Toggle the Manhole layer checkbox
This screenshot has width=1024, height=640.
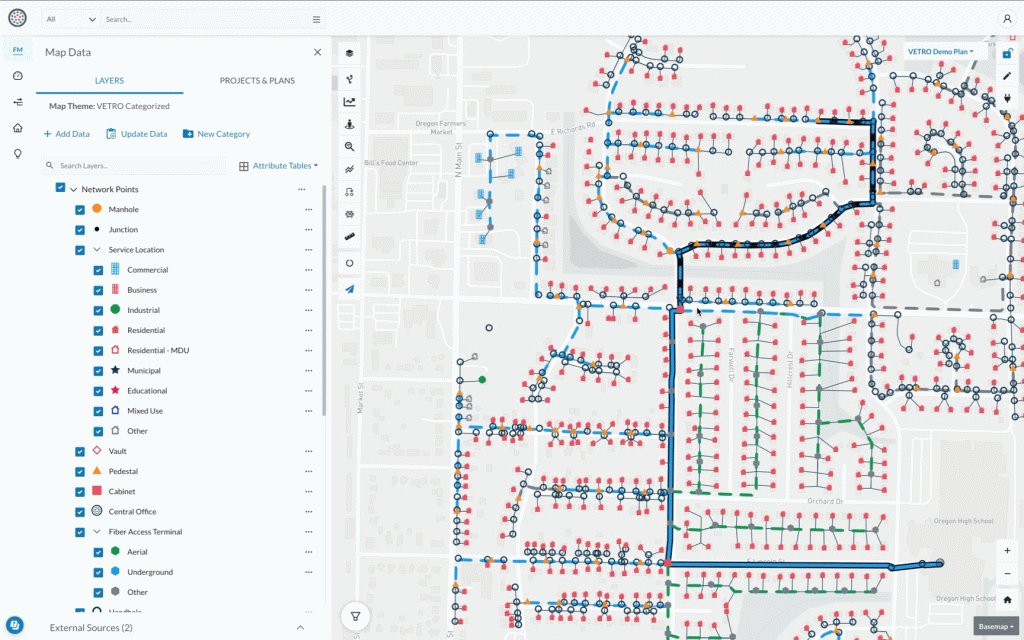pos(80,210)
